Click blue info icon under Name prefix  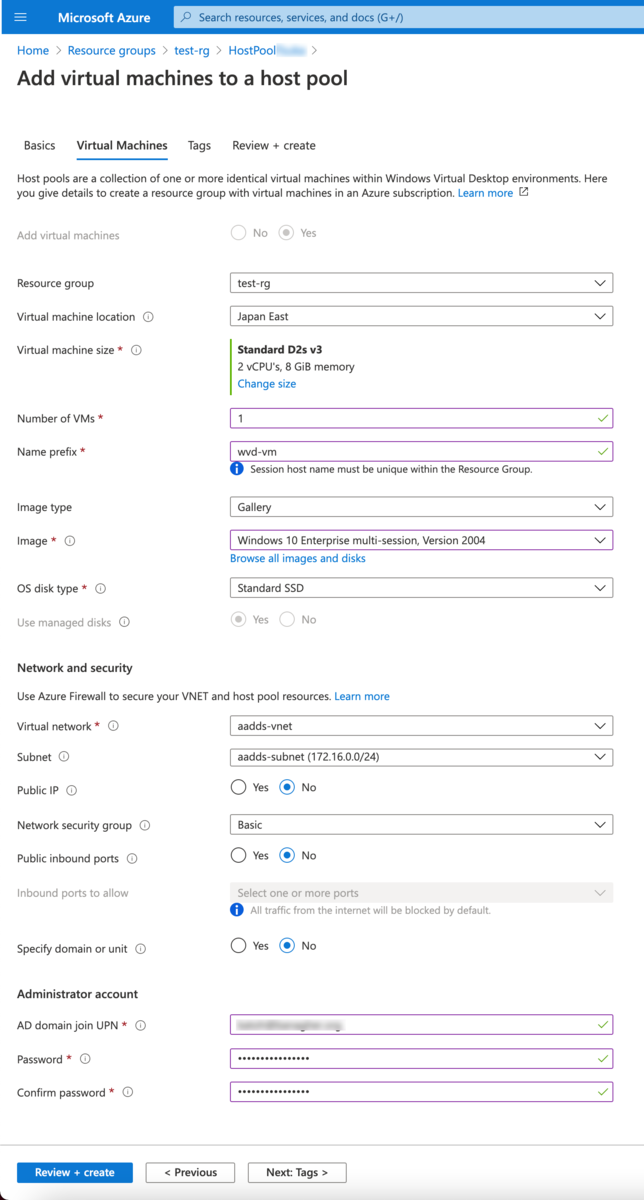pos(237,469)
